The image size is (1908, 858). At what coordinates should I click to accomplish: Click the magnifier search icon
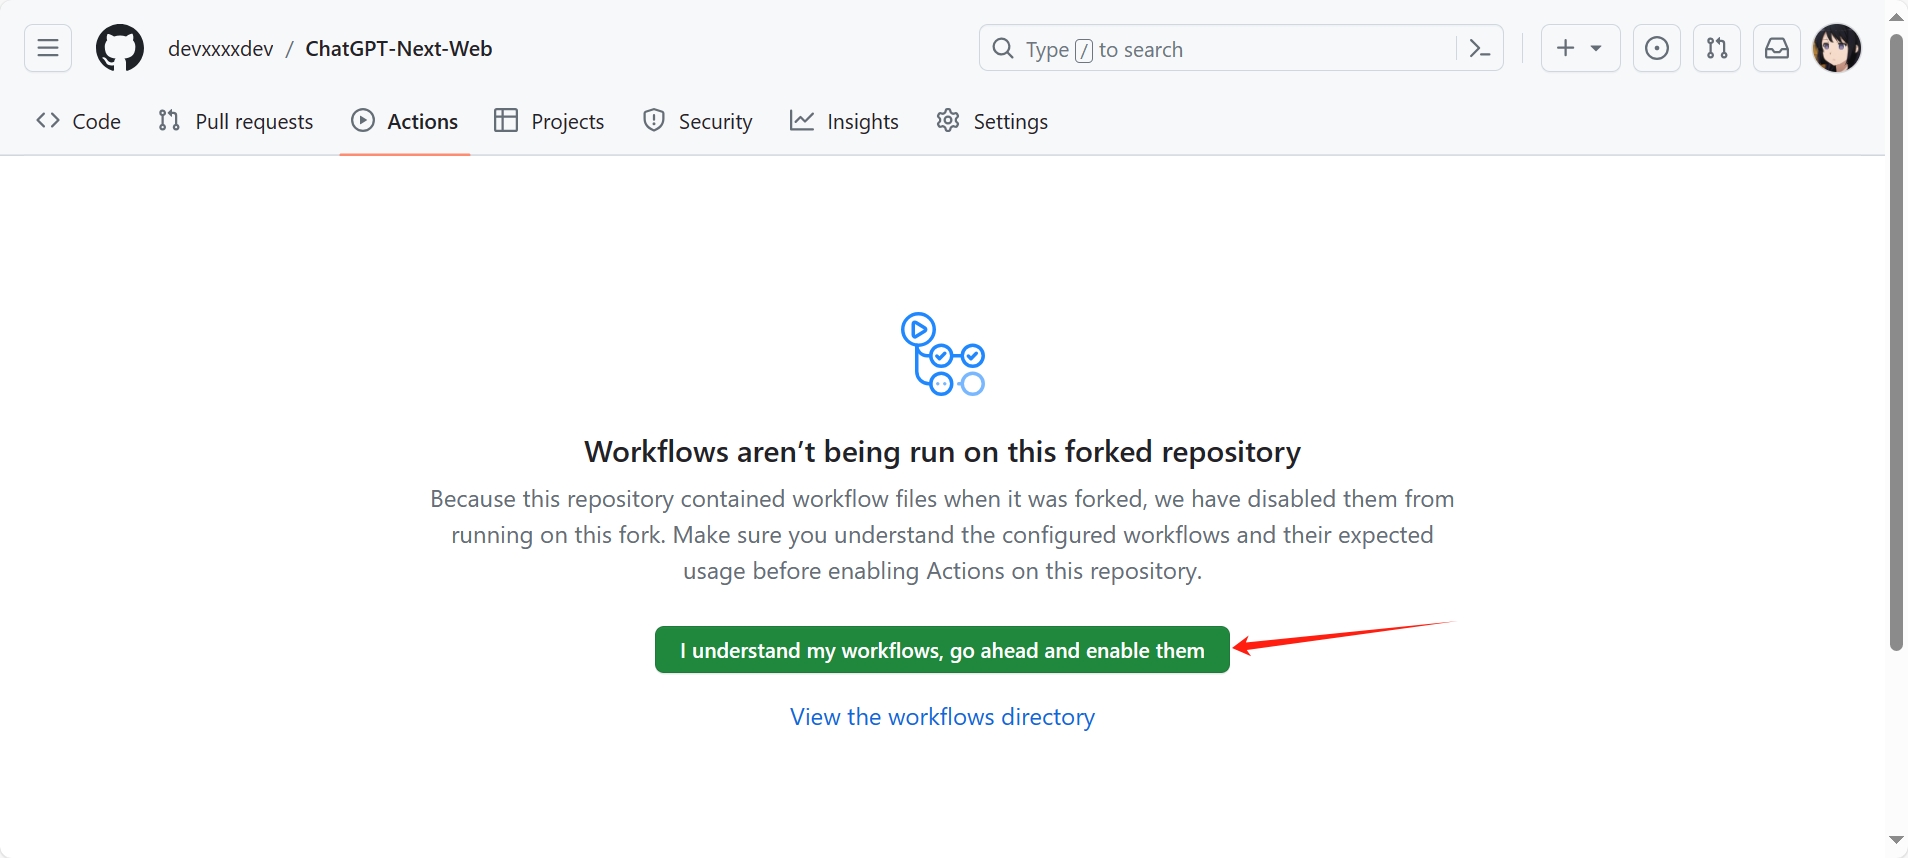click(x=1002, y=48)
